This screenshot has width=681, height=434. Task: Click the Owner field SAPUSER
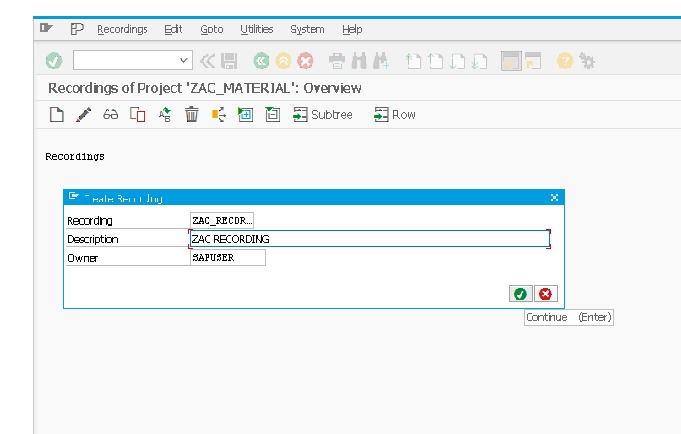pyautogui.click(x=228, y=258)
